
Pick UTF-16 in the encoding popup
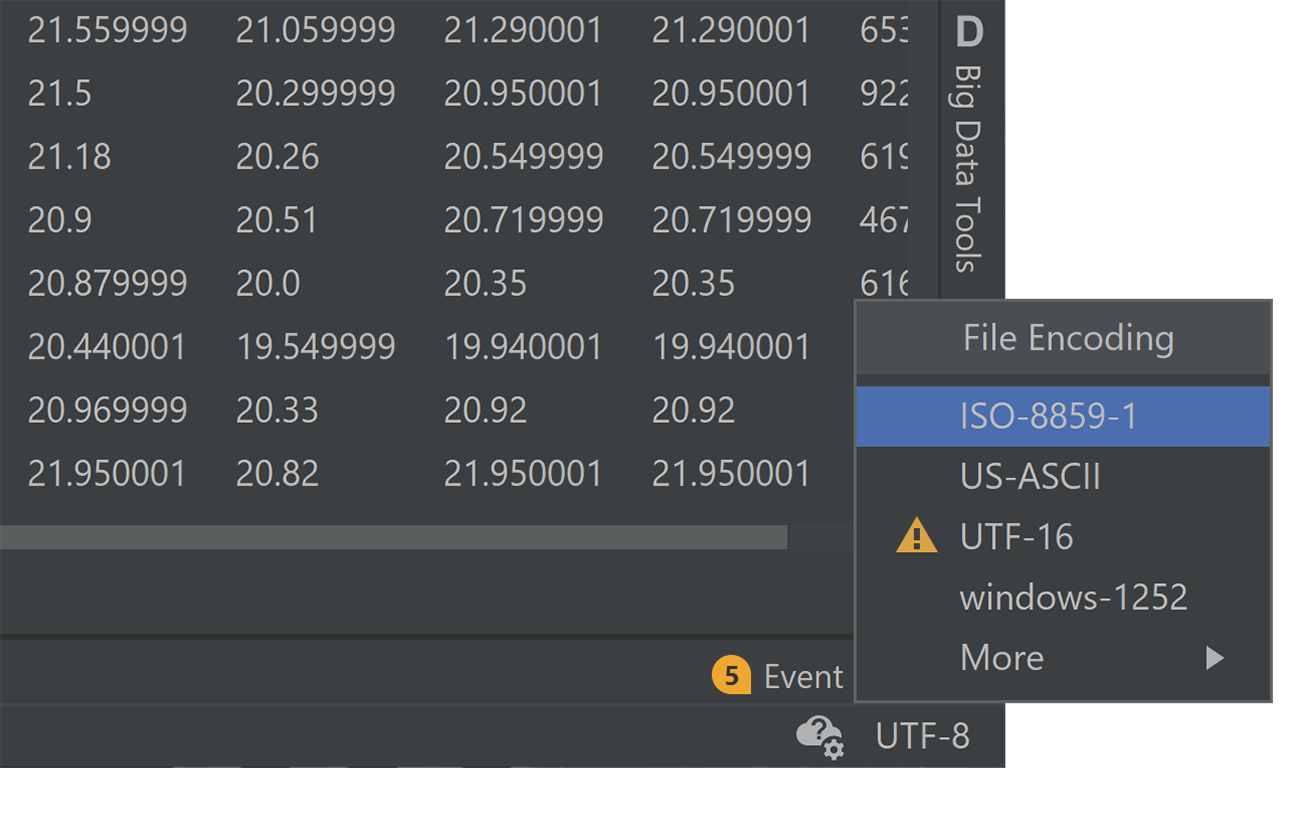tap(1016, 537)
